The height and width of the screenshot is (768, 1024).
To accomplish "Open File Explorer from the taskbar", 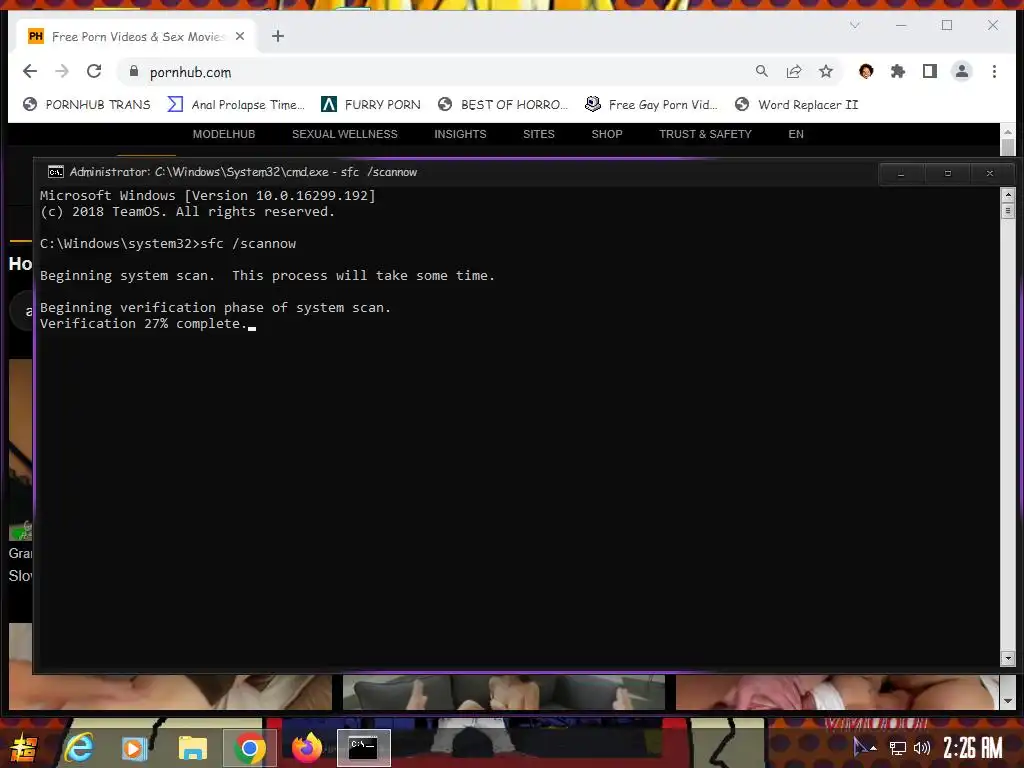I will pos(193,748).
